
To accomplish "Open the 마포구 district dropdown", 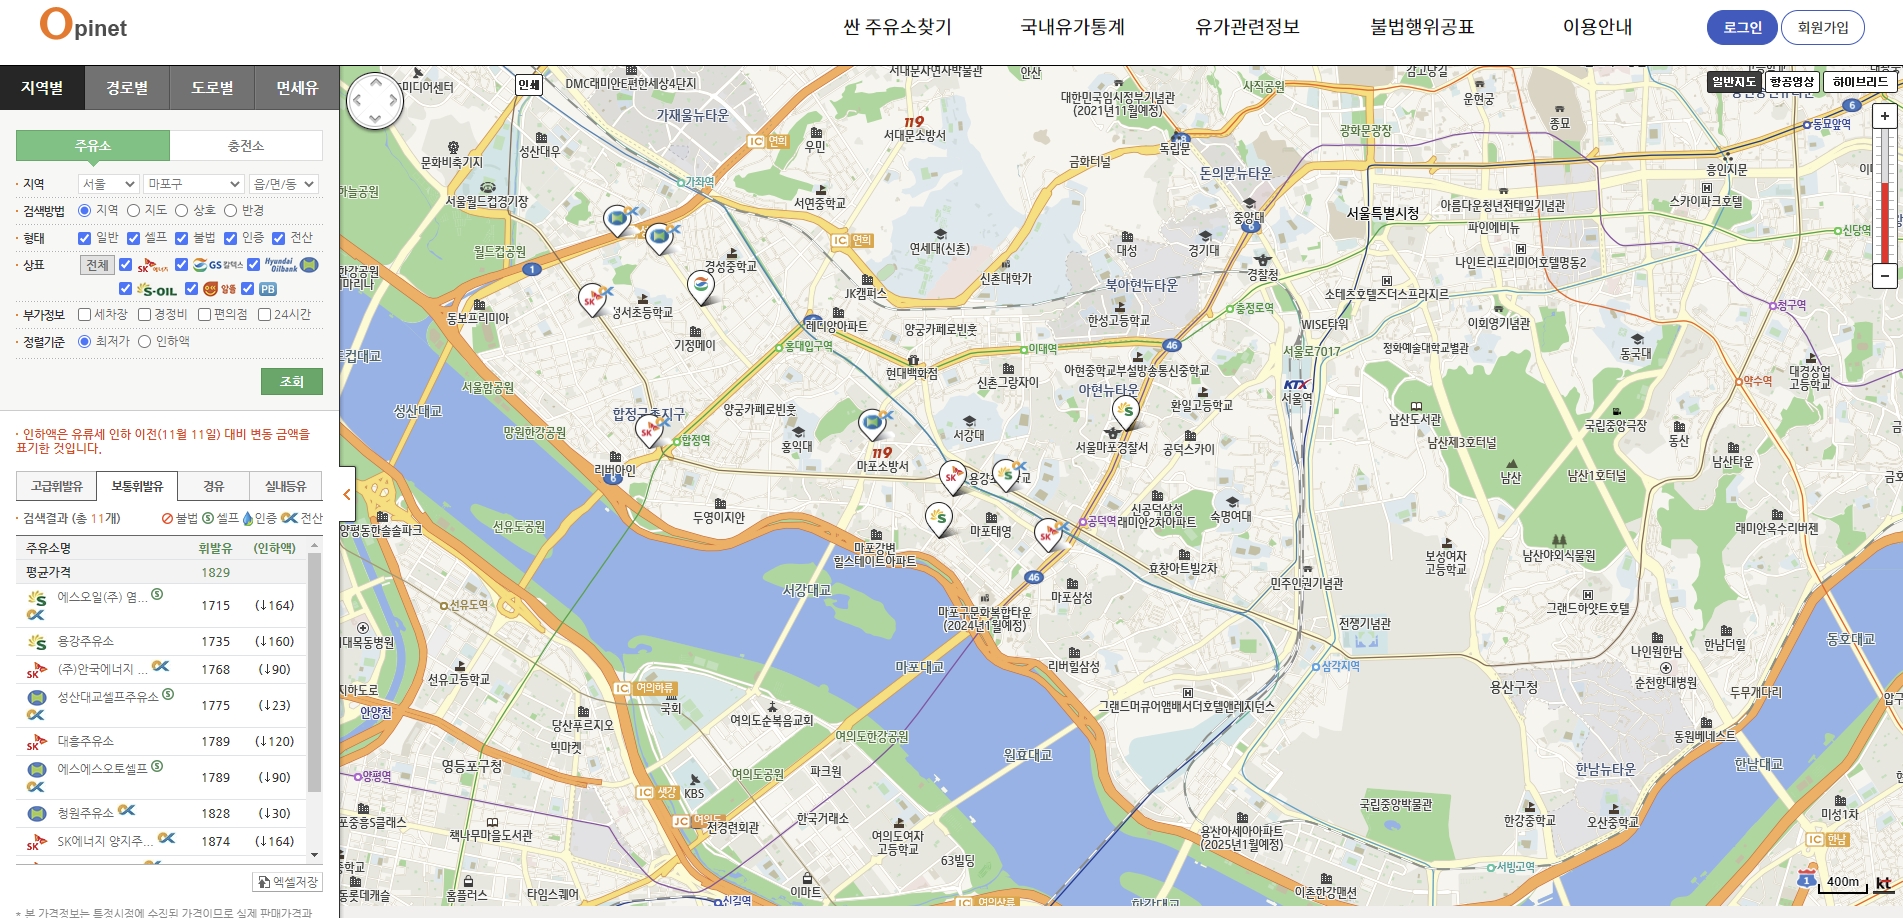I will pos(194,184).
